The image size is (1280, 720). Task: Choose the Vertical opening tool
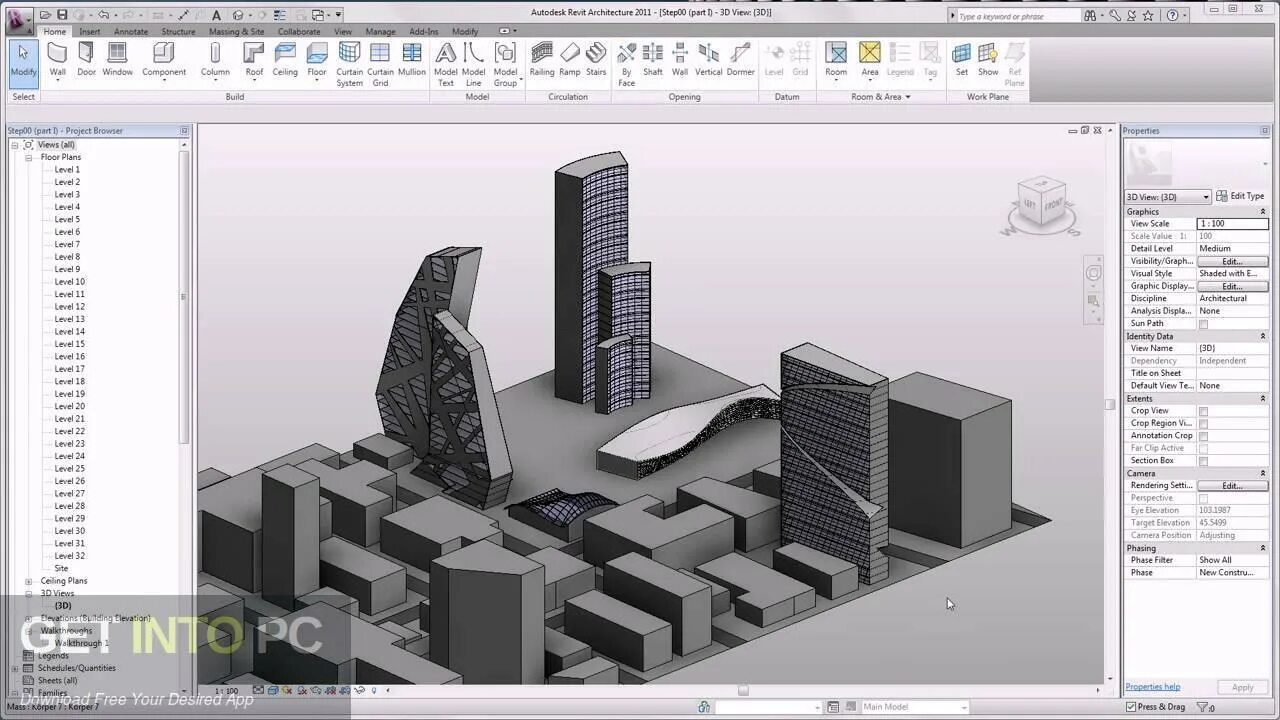point(709,60)
